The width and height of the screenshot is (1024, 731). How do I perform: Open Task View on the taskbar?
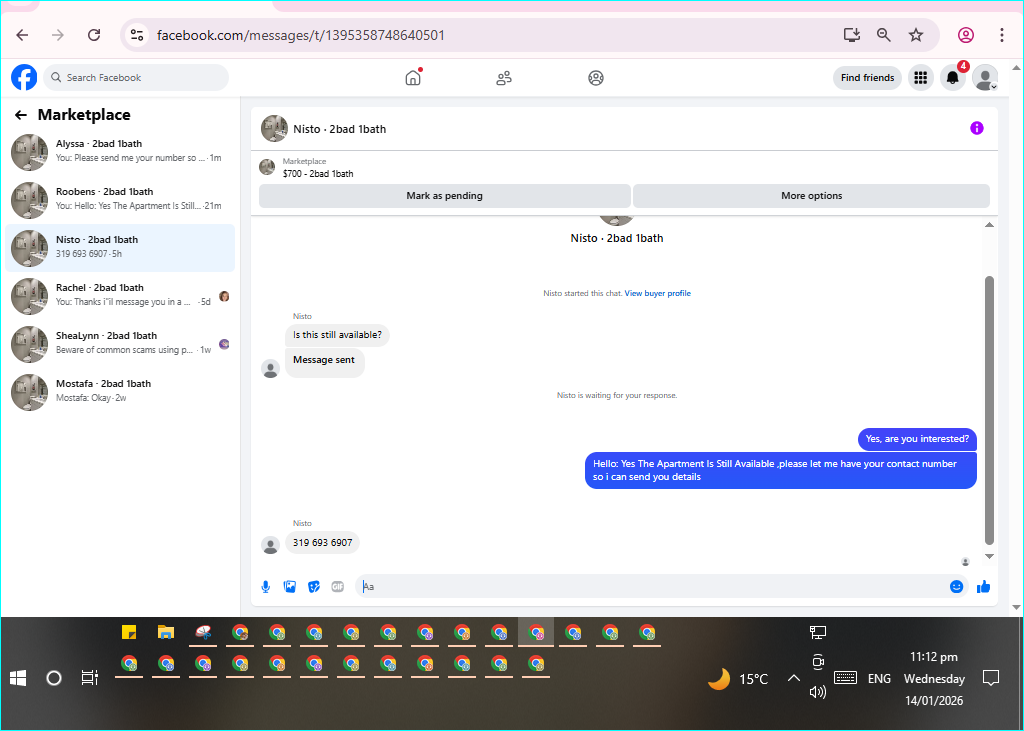click(x=89, y=678)
